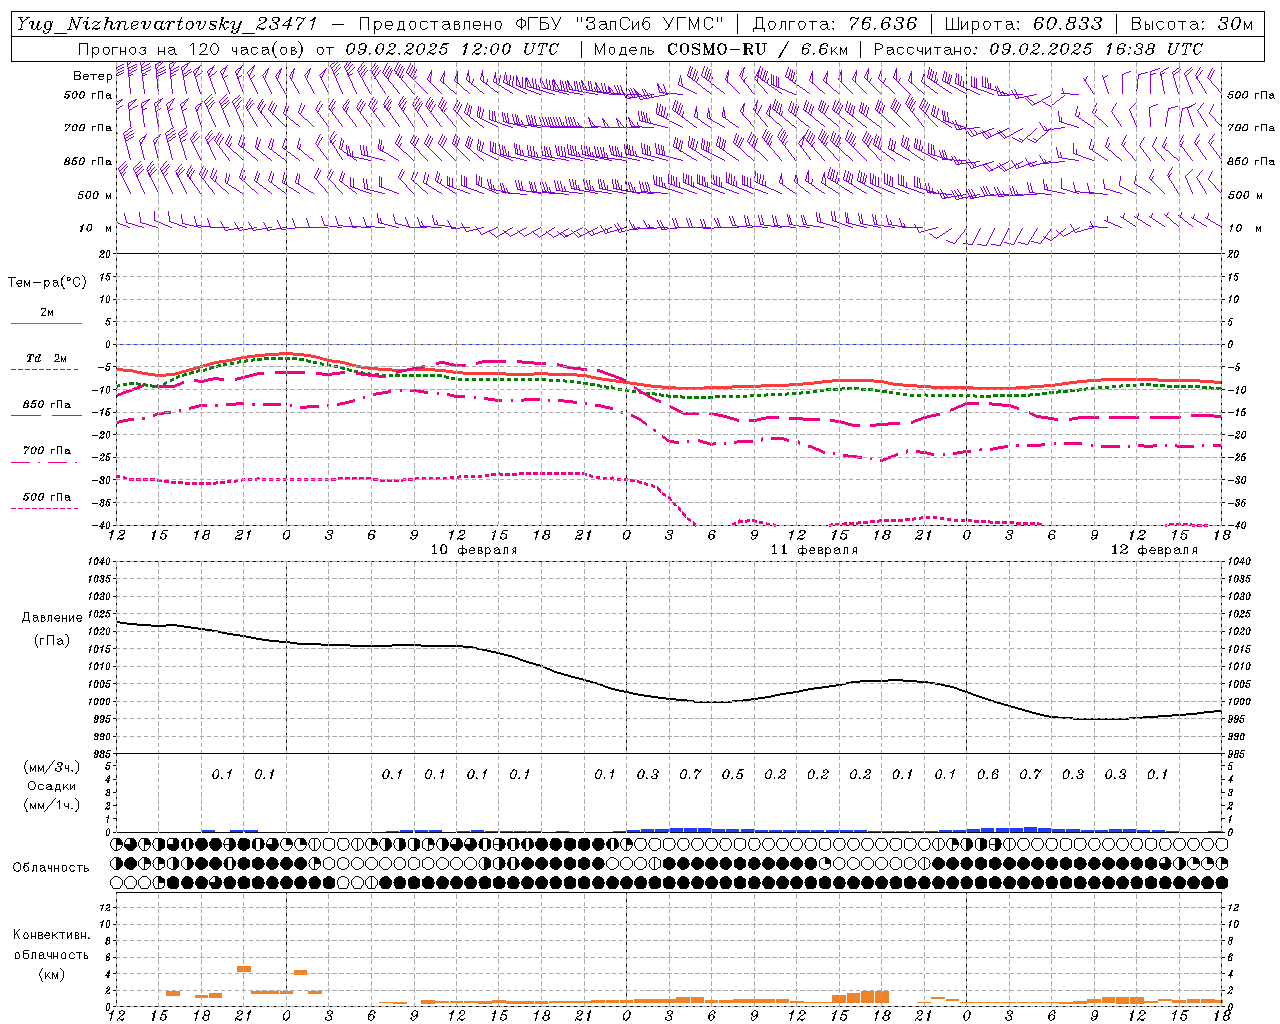Click the Ветер panel label
The width and height of the screenshot is (1280, 1024).
92,76
